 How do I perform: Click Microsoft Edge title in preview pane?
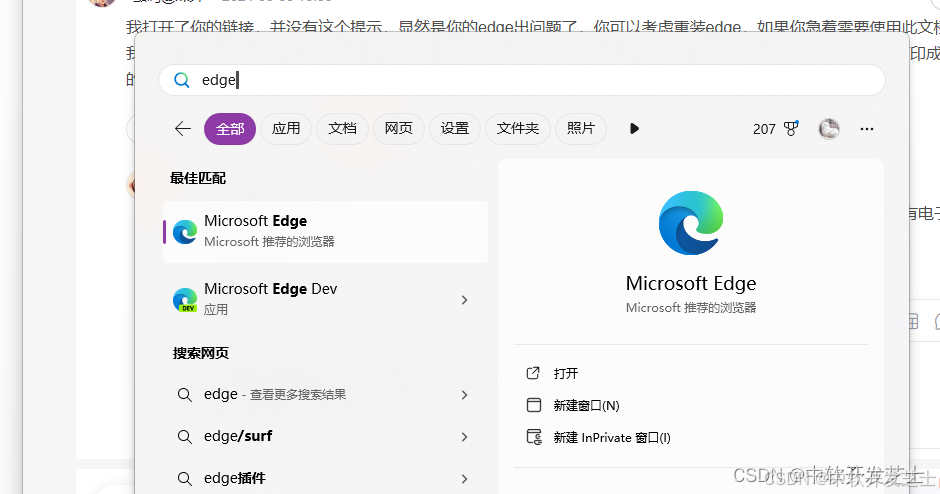(x=691, y=283)
